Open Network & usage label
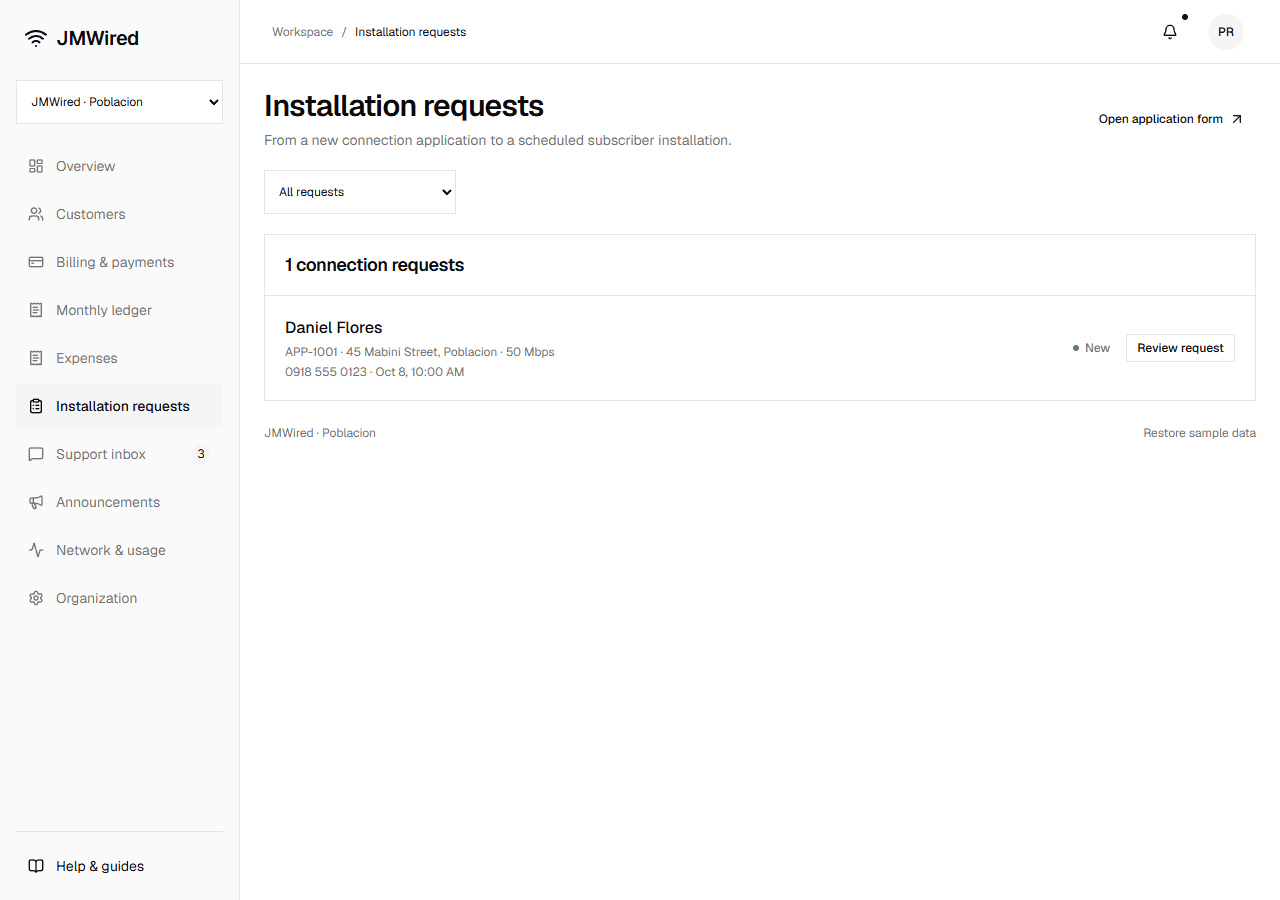This screenshot has width=1280, height=900. coord(111,550)
